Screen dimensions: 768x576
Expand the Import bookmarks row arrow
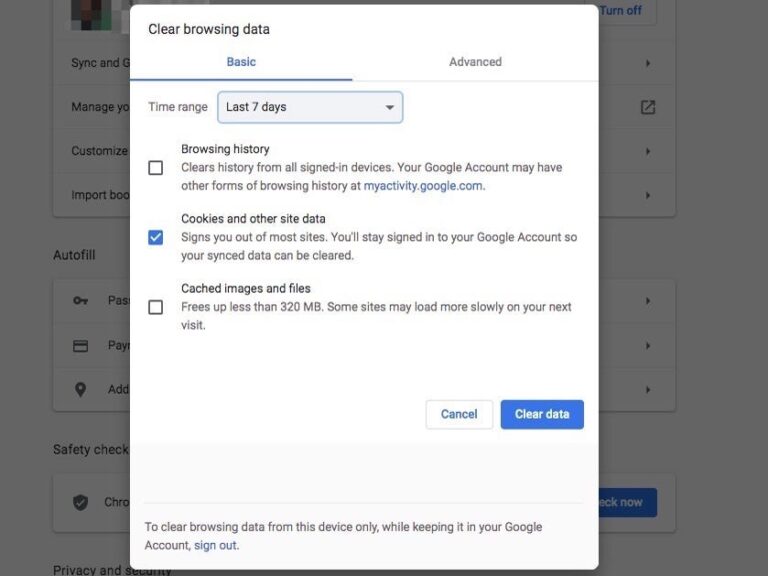(648, 195)
